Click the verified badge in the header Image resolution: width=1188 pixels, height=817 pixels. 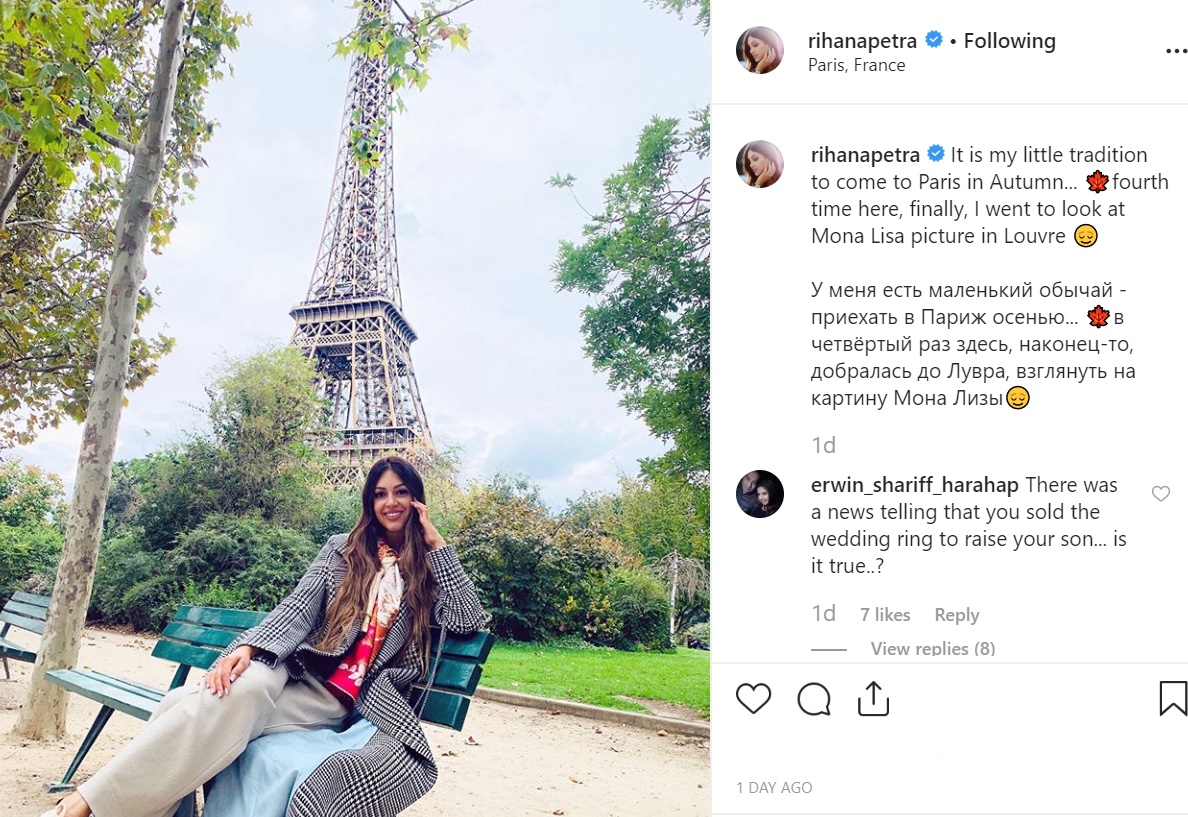pyautogui.click(x=933, y=39)
